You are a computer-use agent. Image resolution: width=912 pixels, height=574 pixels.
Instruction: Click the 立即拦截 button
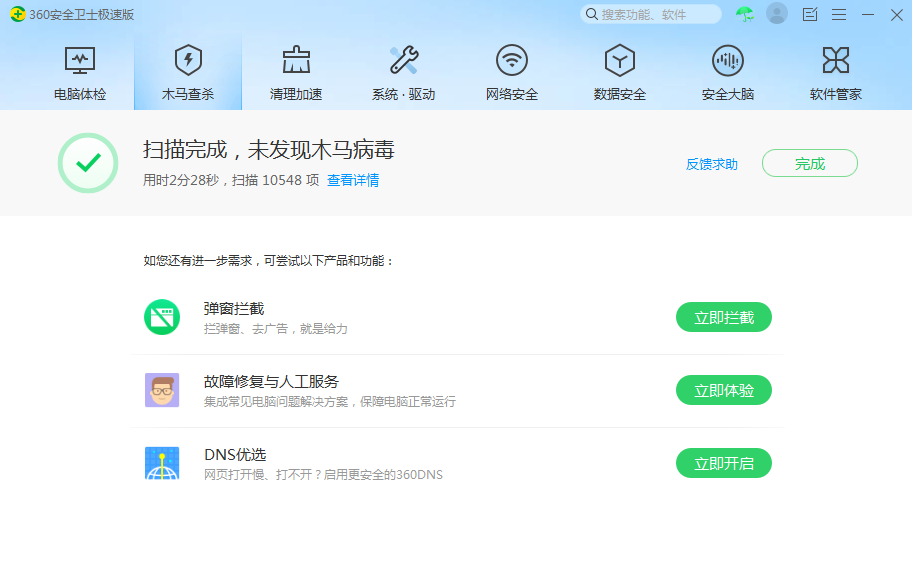(724, 318)
